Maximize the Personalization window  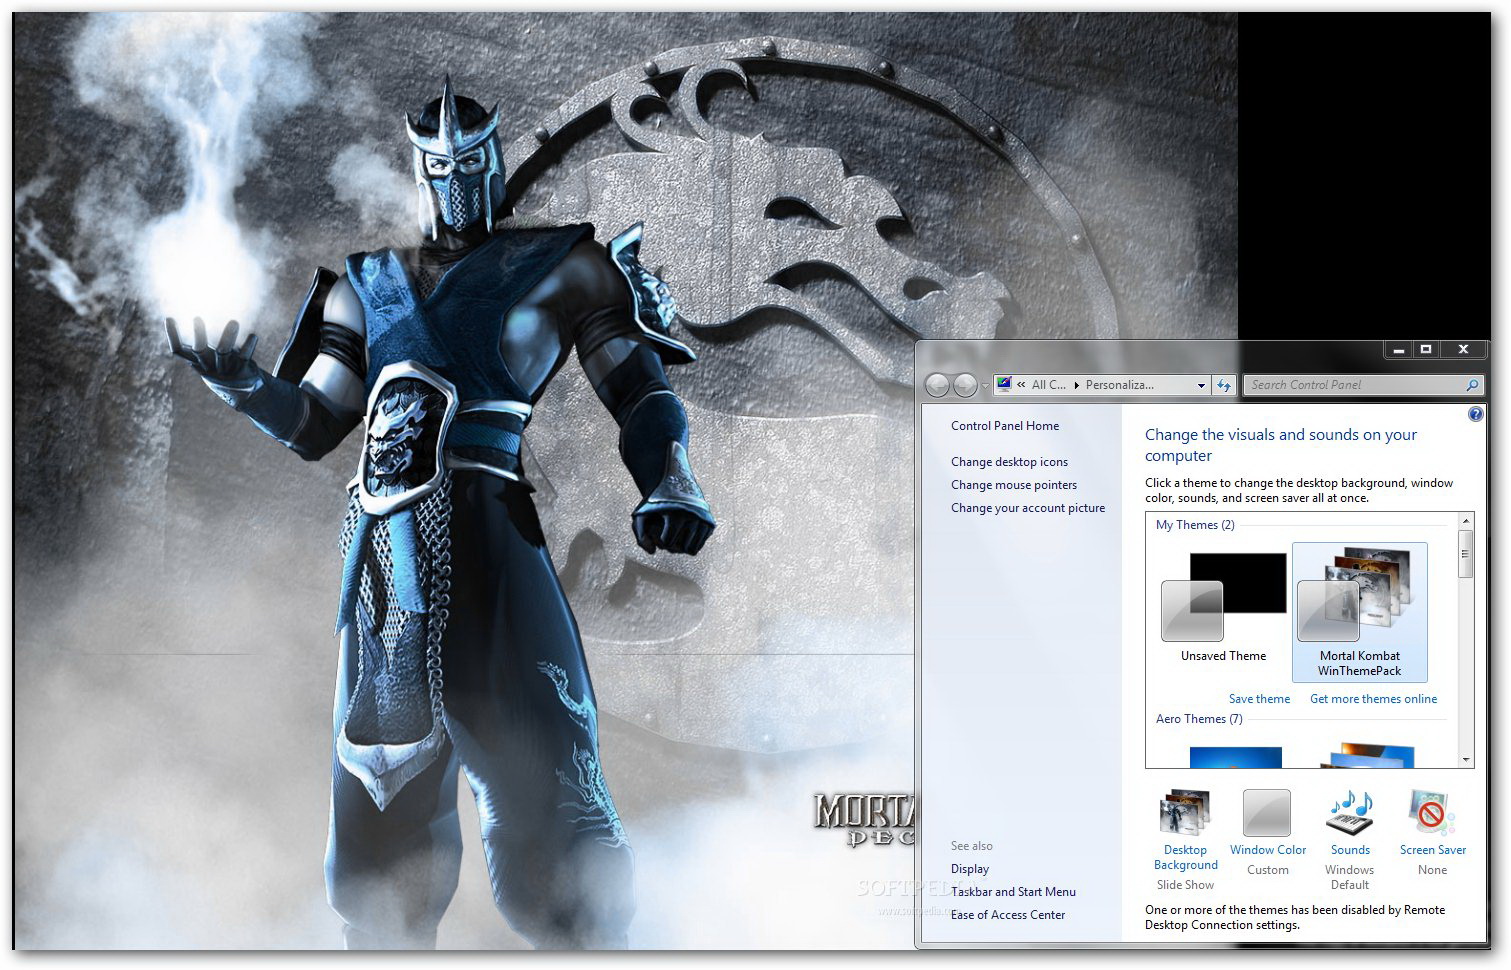1426,350
